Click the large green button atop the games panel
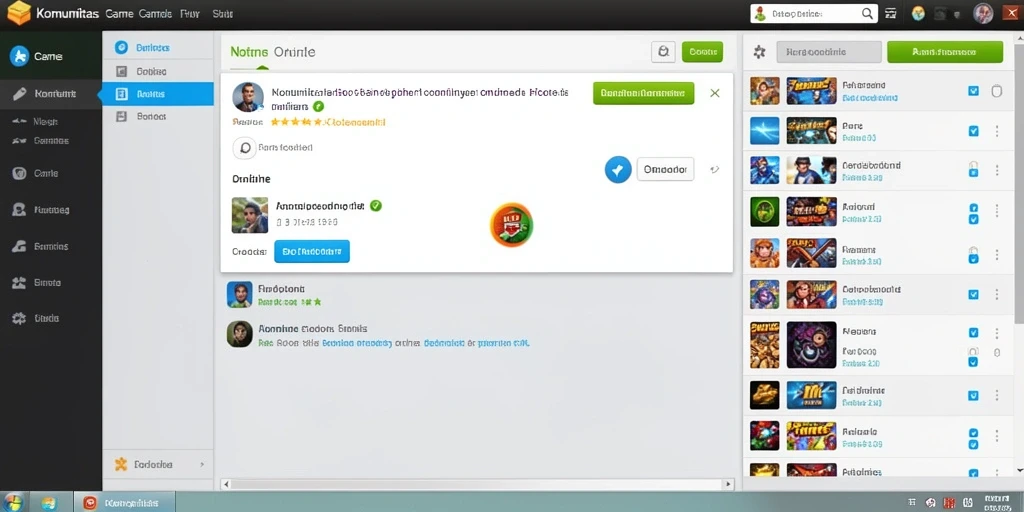Viewport: 1024px width, 512px height. coord(945,52)
